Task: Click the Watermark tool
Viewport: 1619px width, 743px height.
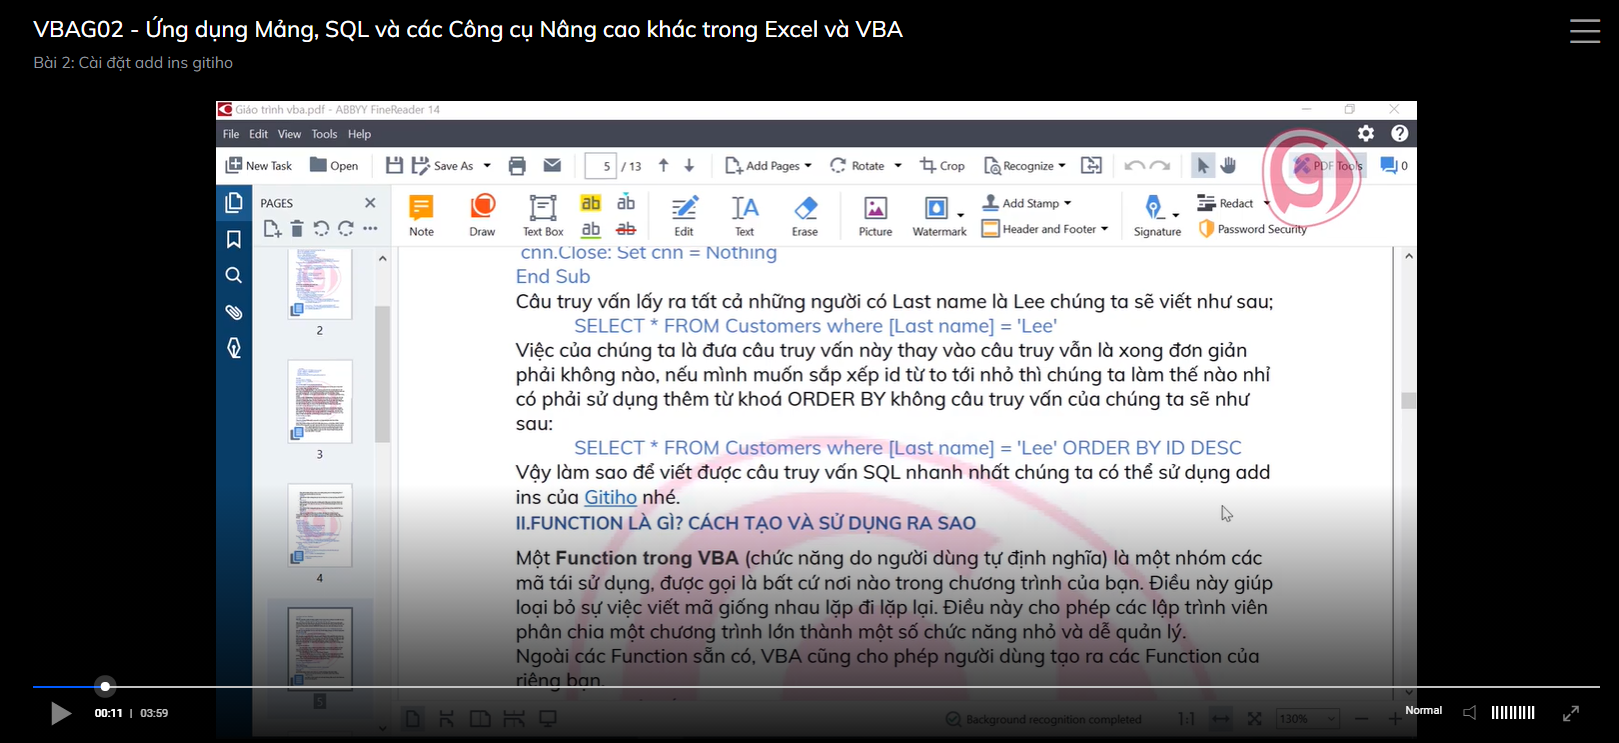Action: pyautogui.click(x=939, y=216)
